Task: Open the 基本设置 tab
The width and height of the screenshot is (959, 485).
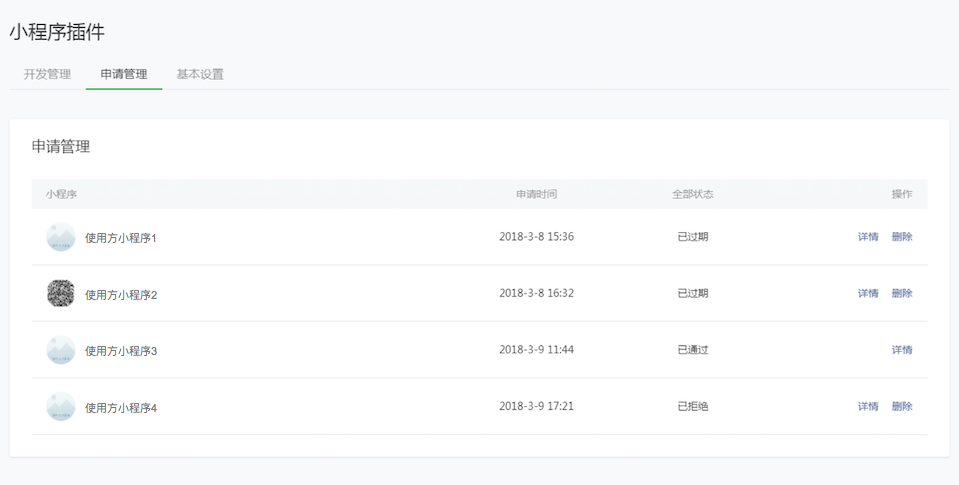Action: [x=200, y=74]
